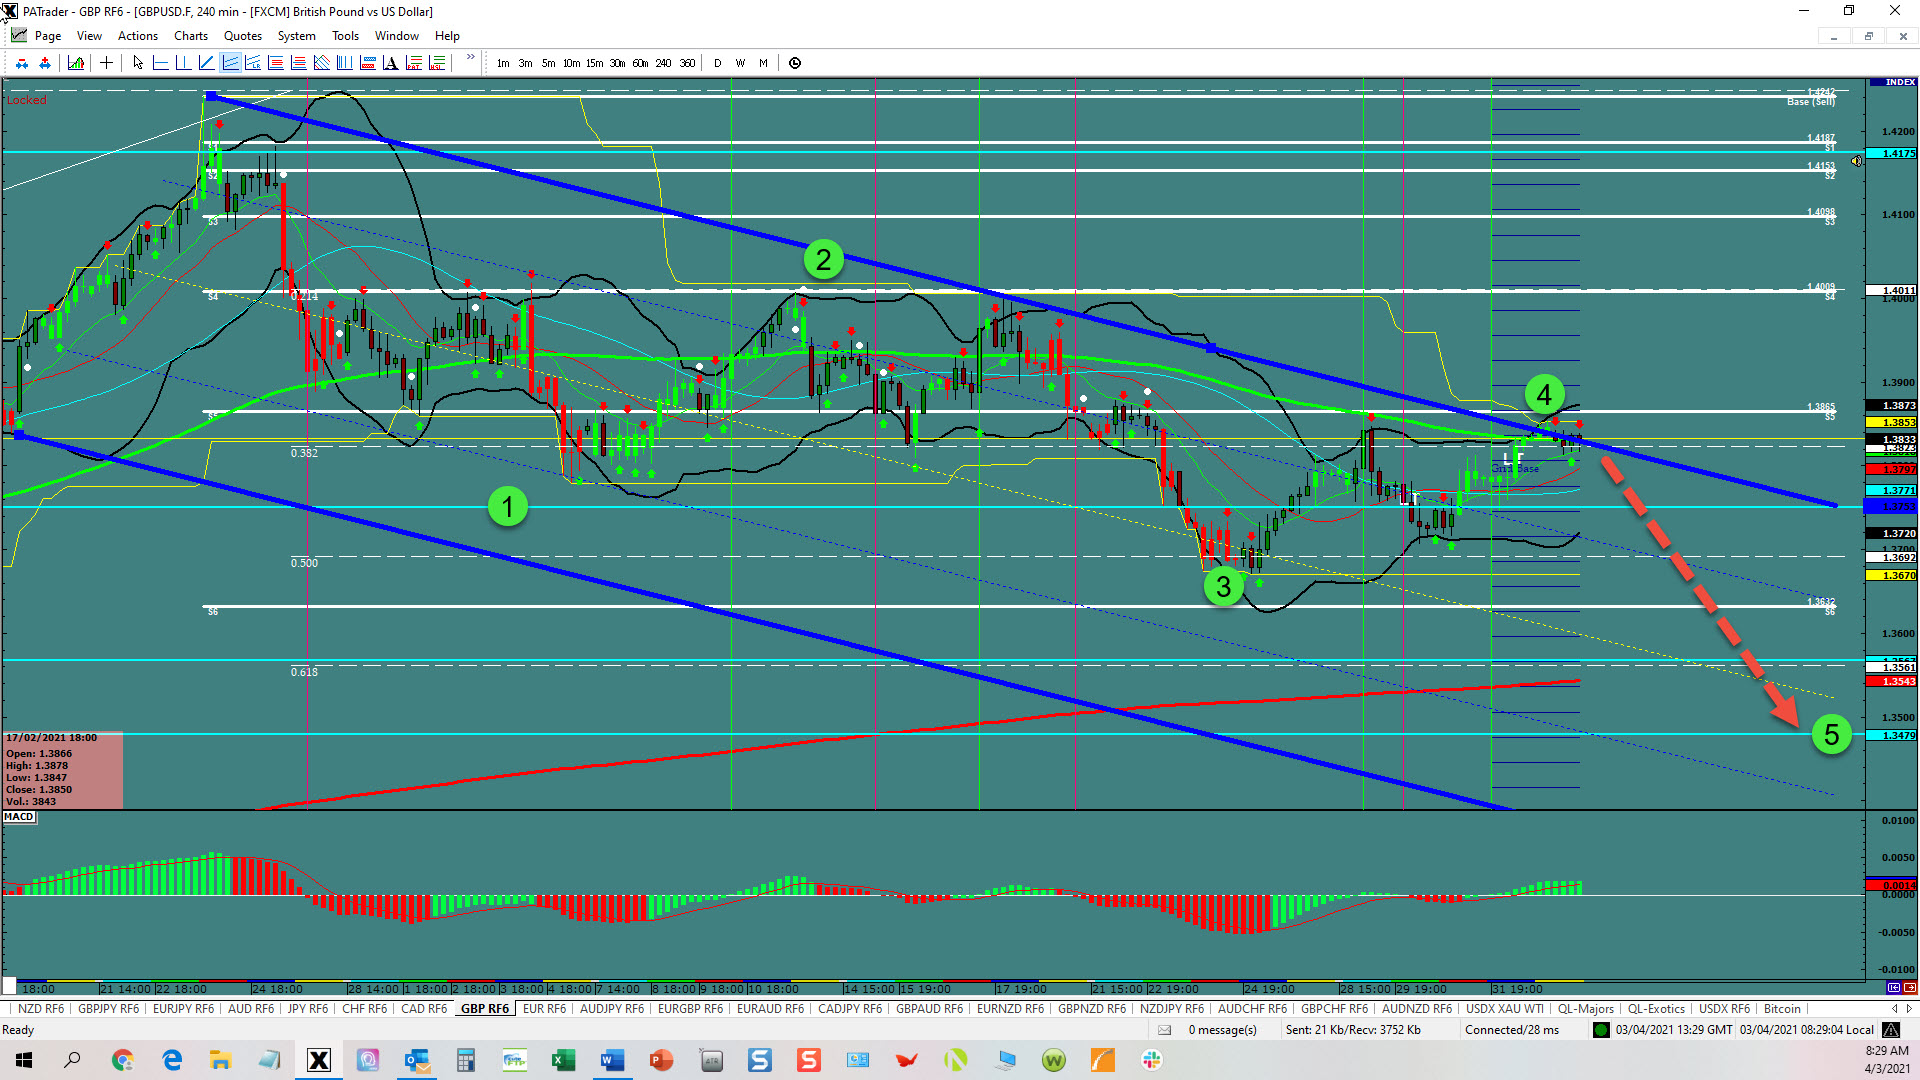This screenshot has height=1080, width=1920.
Task: Switch chart to 360 minute timeframe
Action: [x=687, y=63]
